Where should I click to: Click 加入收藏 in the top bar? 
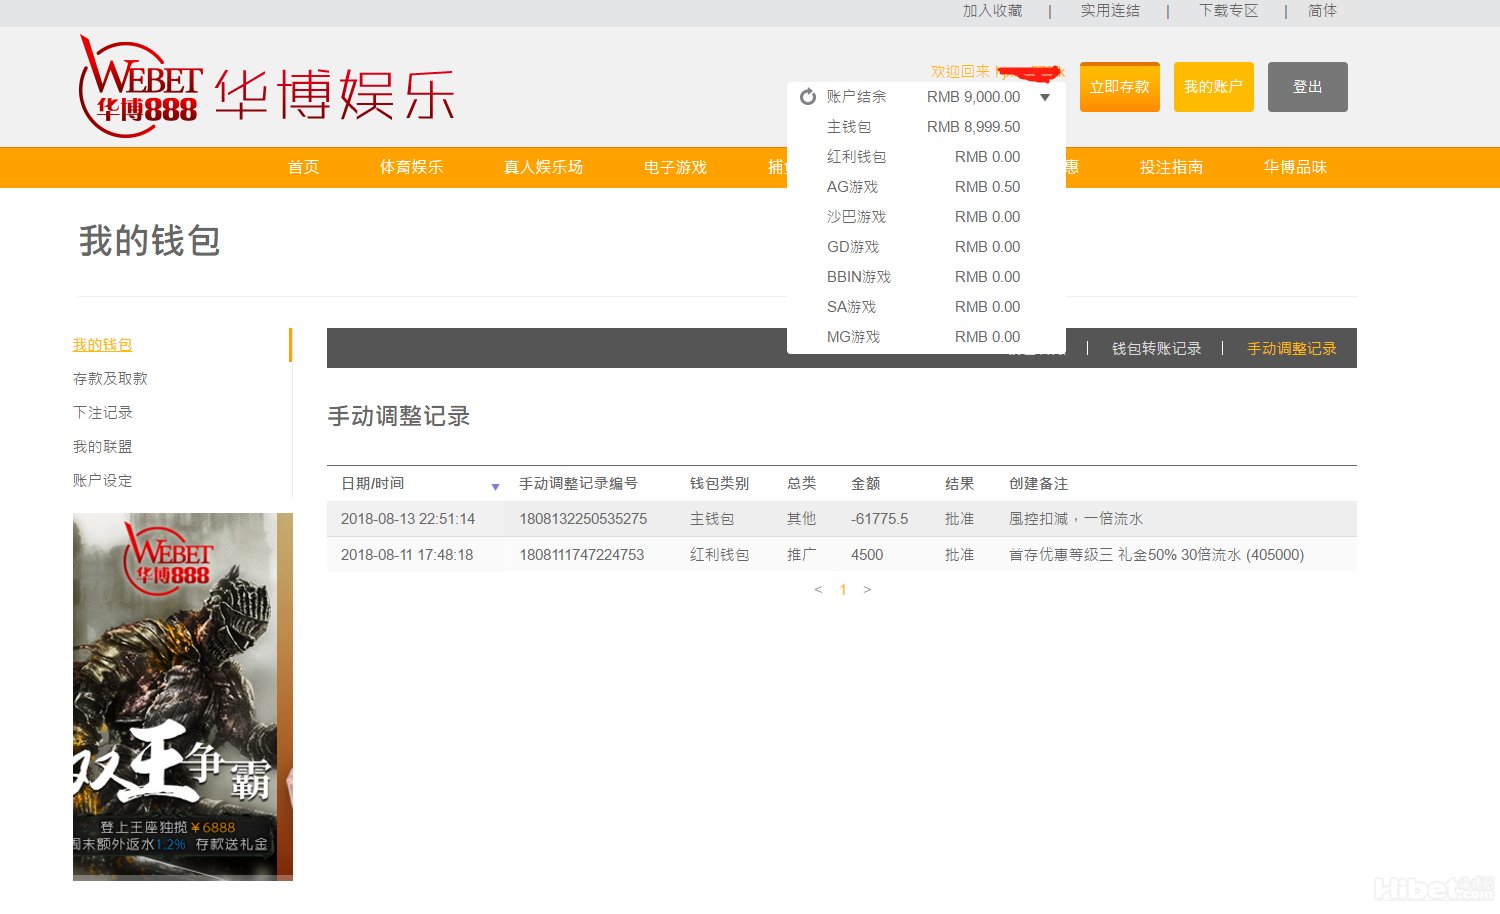pos(992,11)
